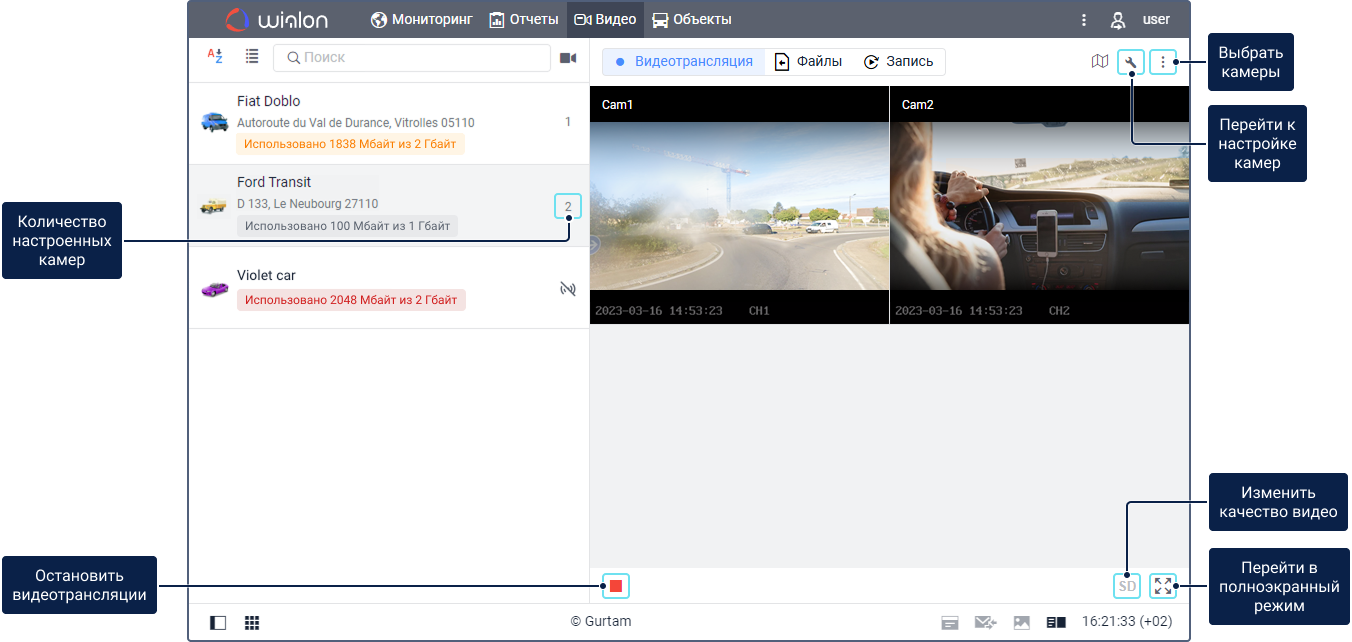
Task: Click the camera filter icon beside search
Action: (x=568, y=58)
